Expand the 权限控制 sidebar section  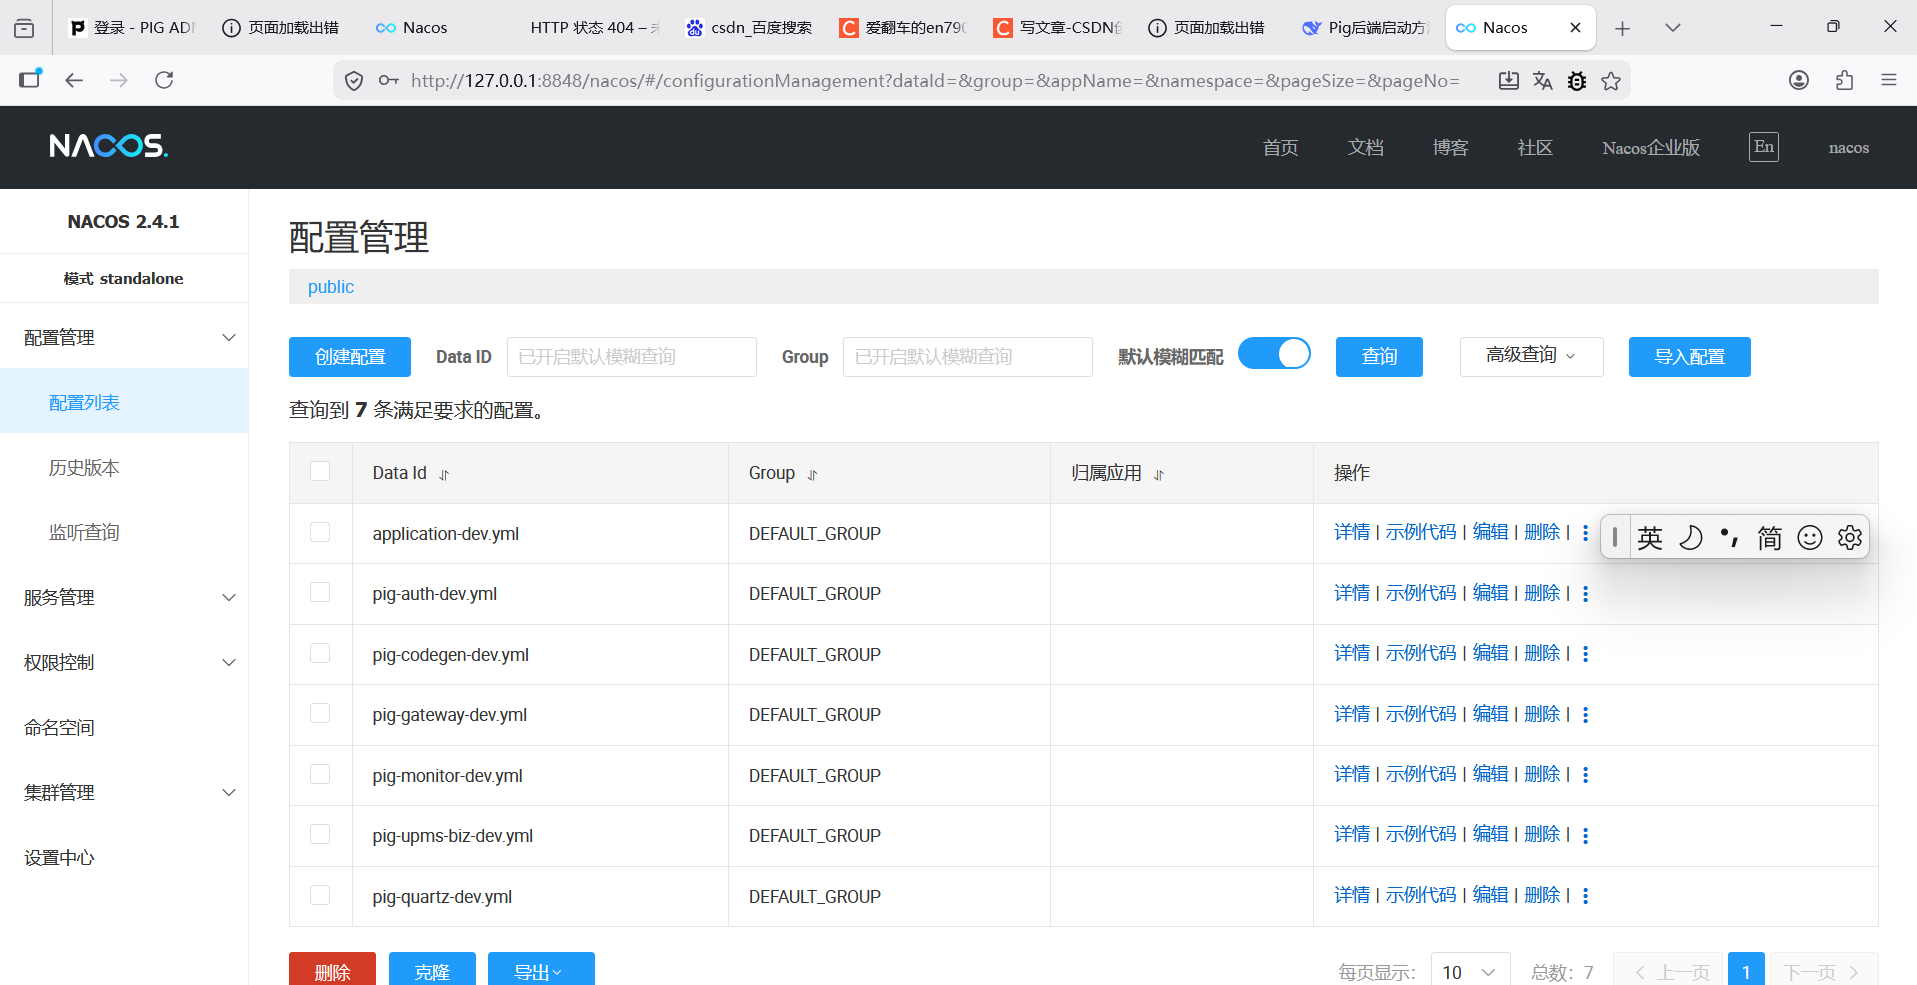124,663
